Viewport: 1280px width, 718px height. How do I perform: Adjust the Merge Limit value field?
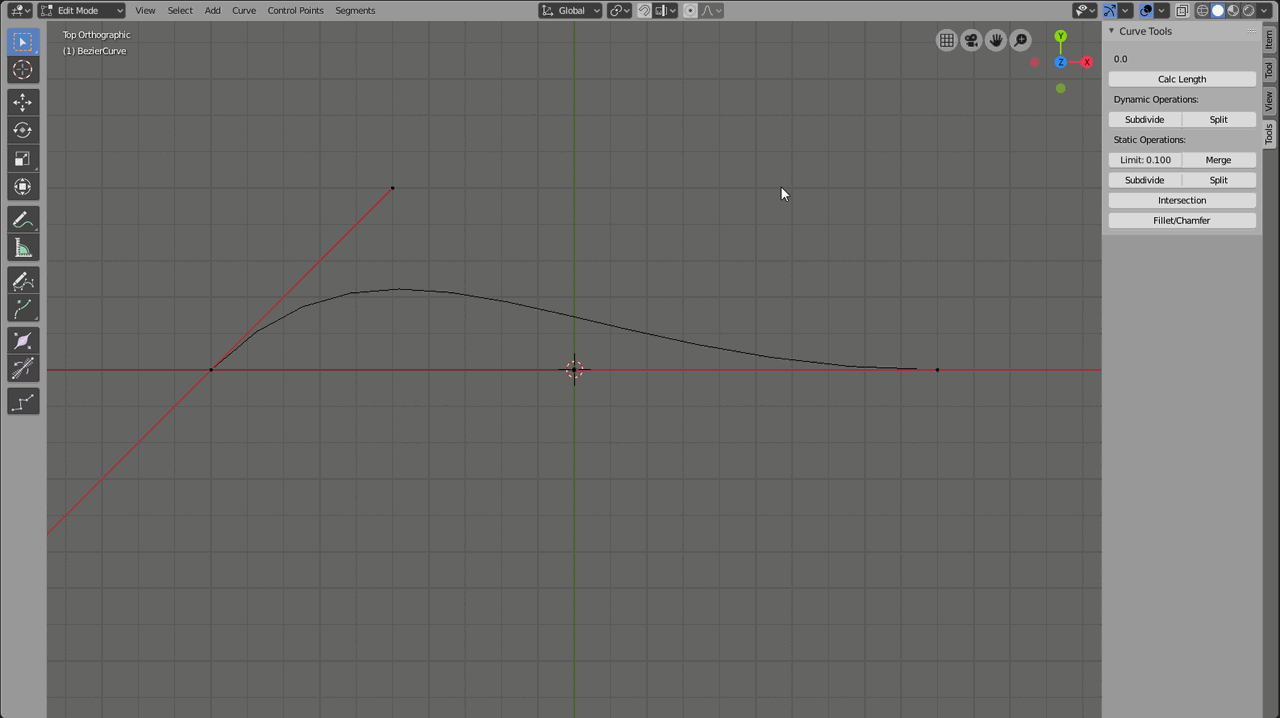[1144, 160]
